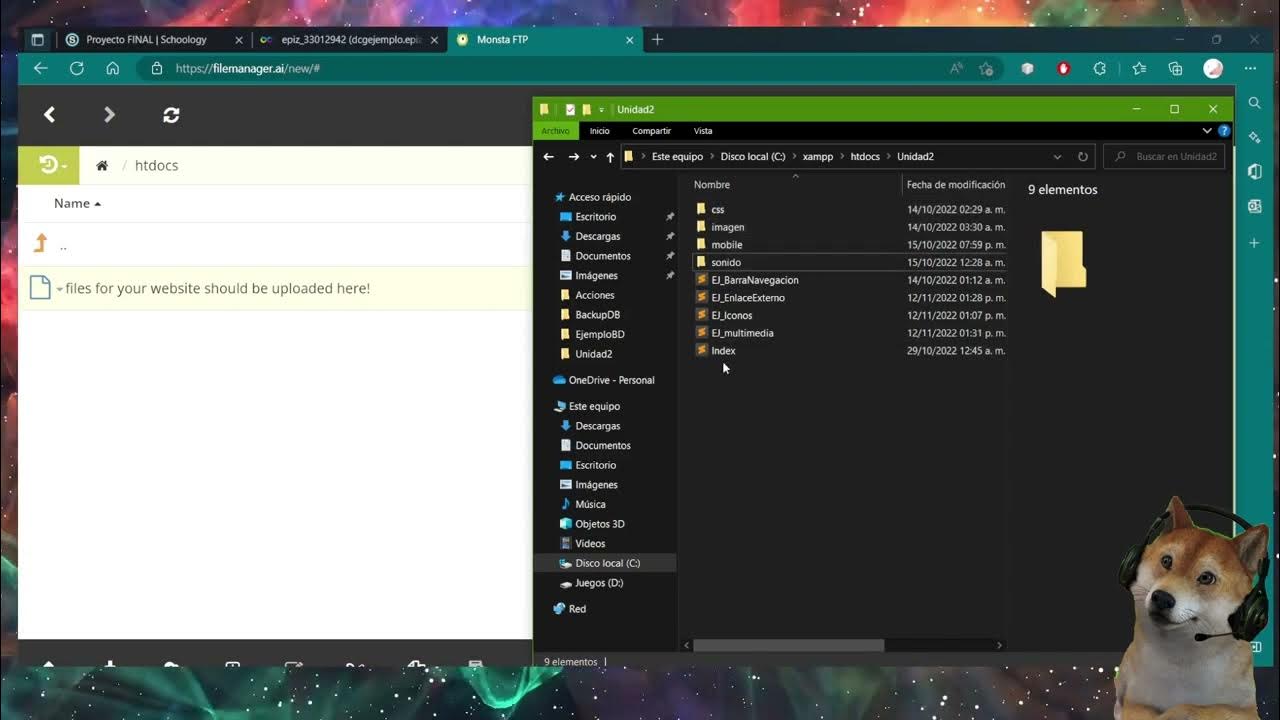The image size is (1280, 720).
Task: Select the htdocs breadcrumb in Monsta FTP
Action: click(156, 165)
